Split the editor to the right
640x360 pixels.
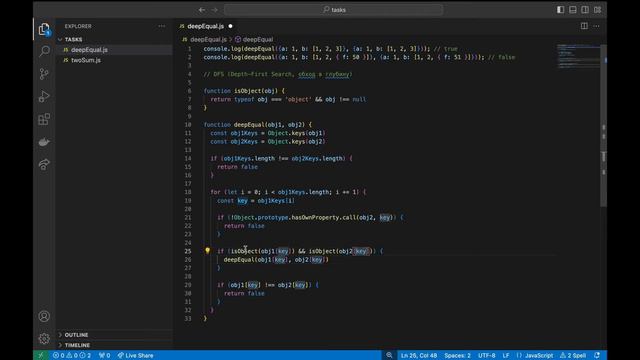584,26
